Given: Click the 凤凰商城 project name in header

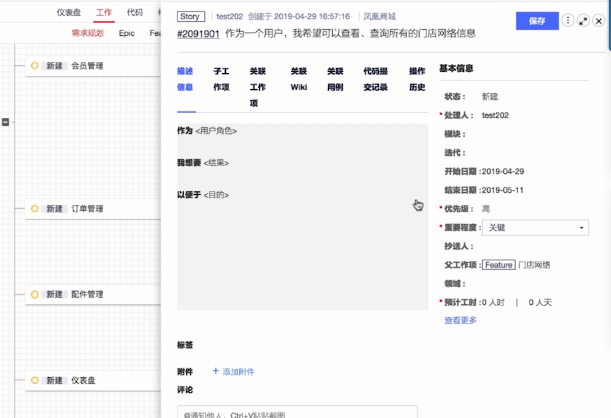Looking at the screenshot, I should (x=380, y=16).
